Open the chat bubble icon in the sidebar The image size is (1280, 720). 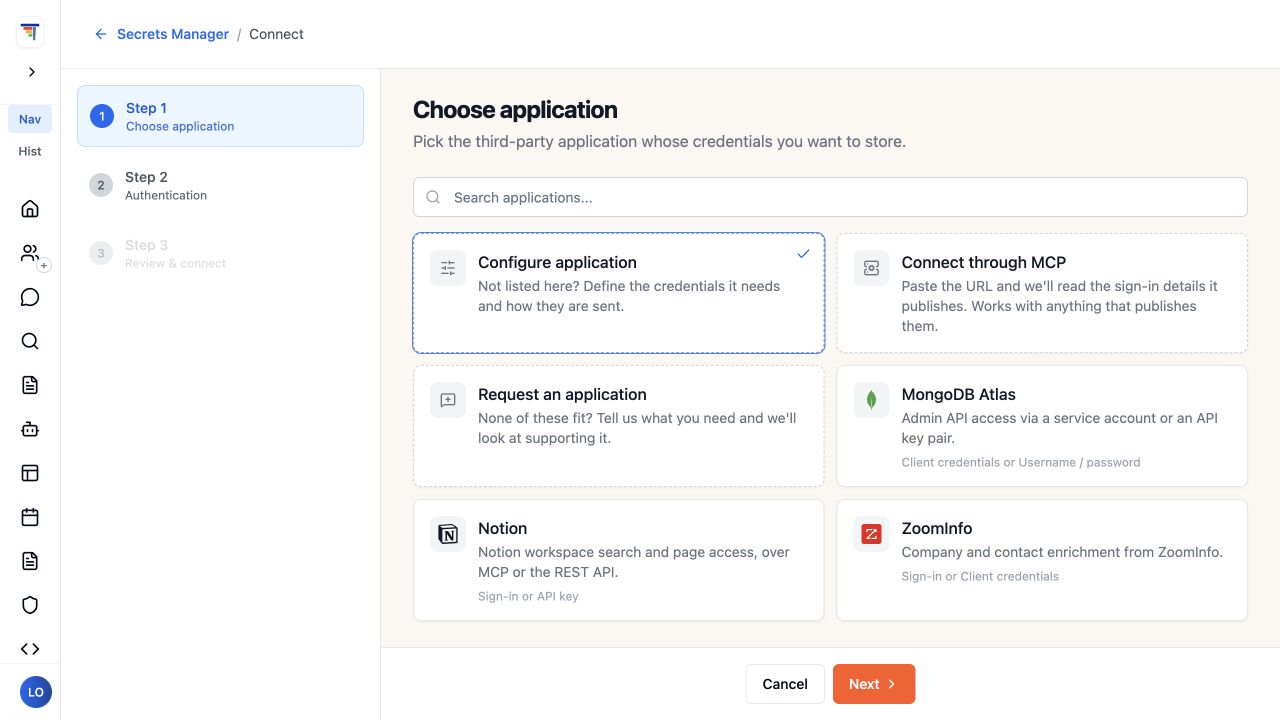click(30, 297)
